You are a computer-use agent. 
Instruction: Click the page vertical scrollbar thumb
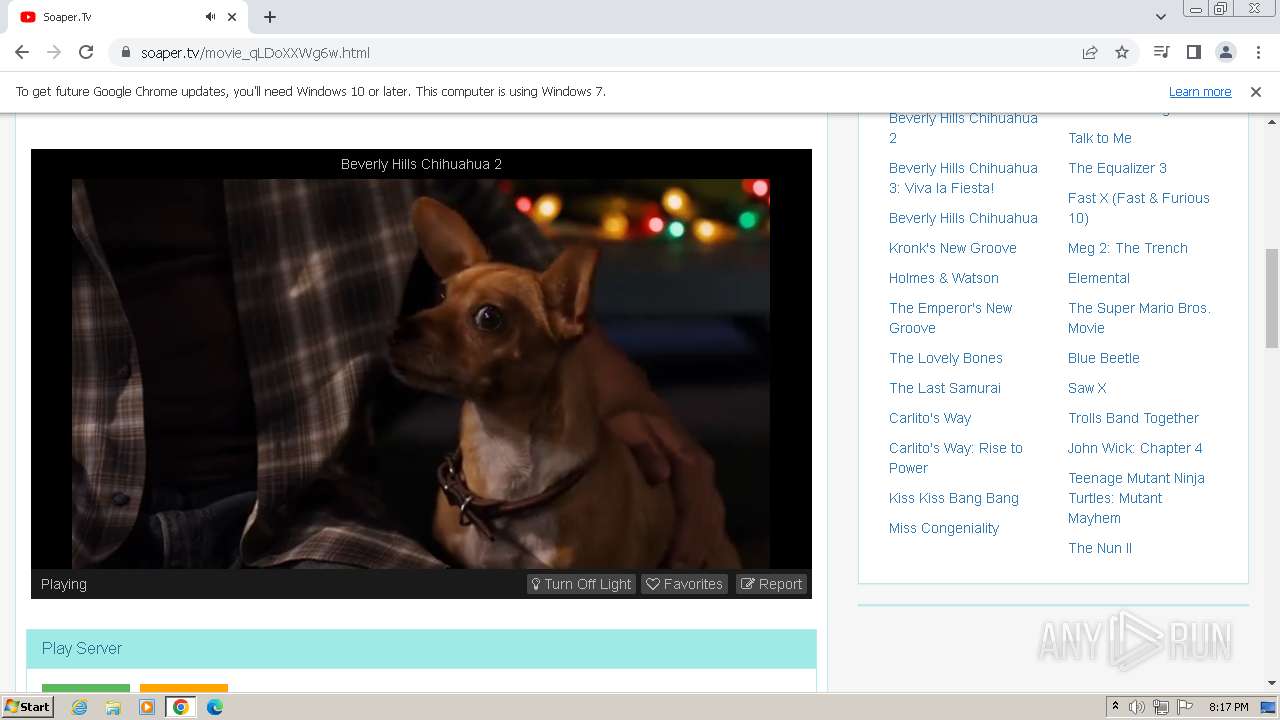coord(1272,298)
